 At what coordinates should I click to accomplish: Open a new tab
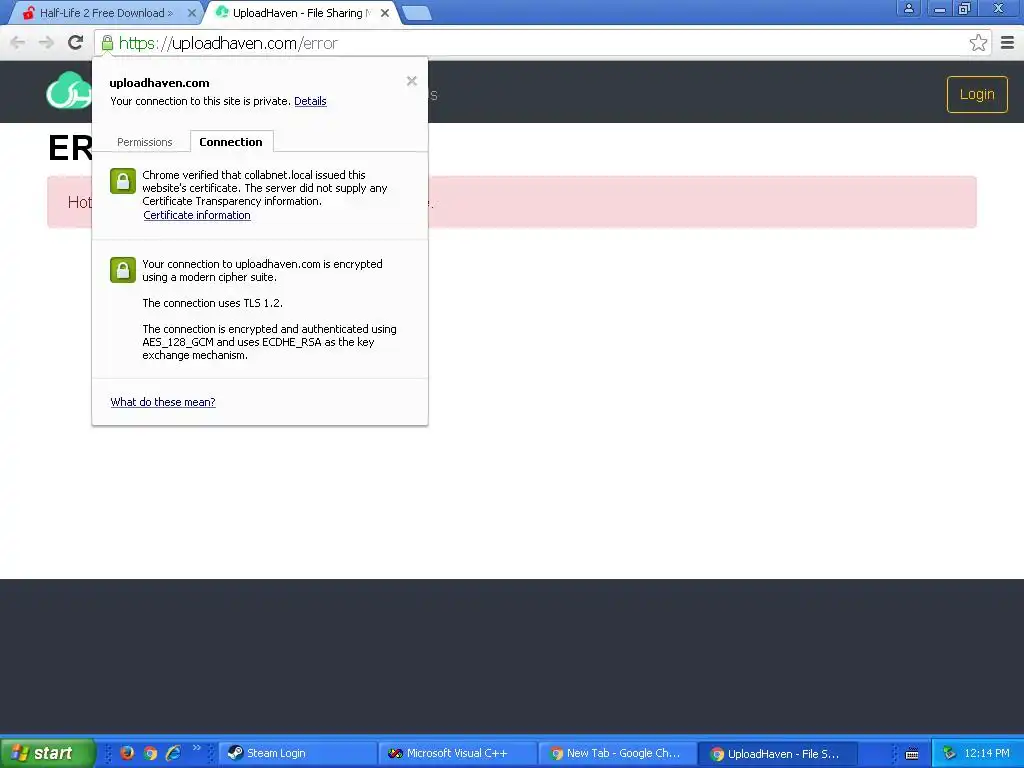pos(416,13)
